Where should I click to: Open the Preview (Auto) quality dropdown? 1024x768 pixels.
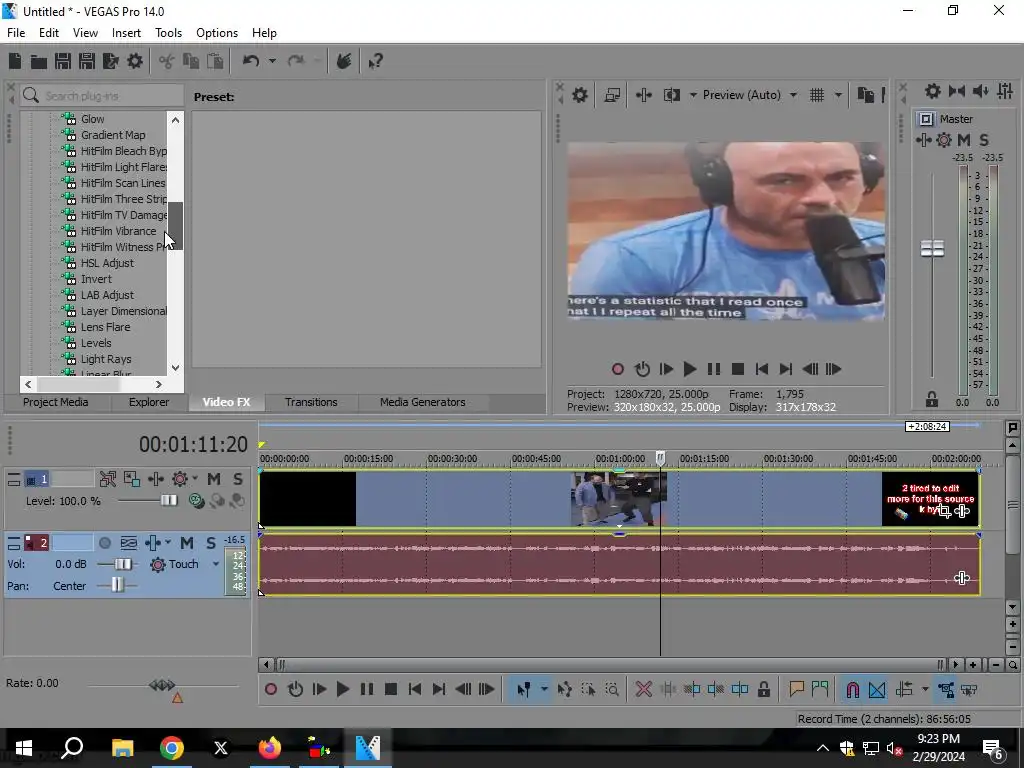pyautogui.click(x=793, y=95)
